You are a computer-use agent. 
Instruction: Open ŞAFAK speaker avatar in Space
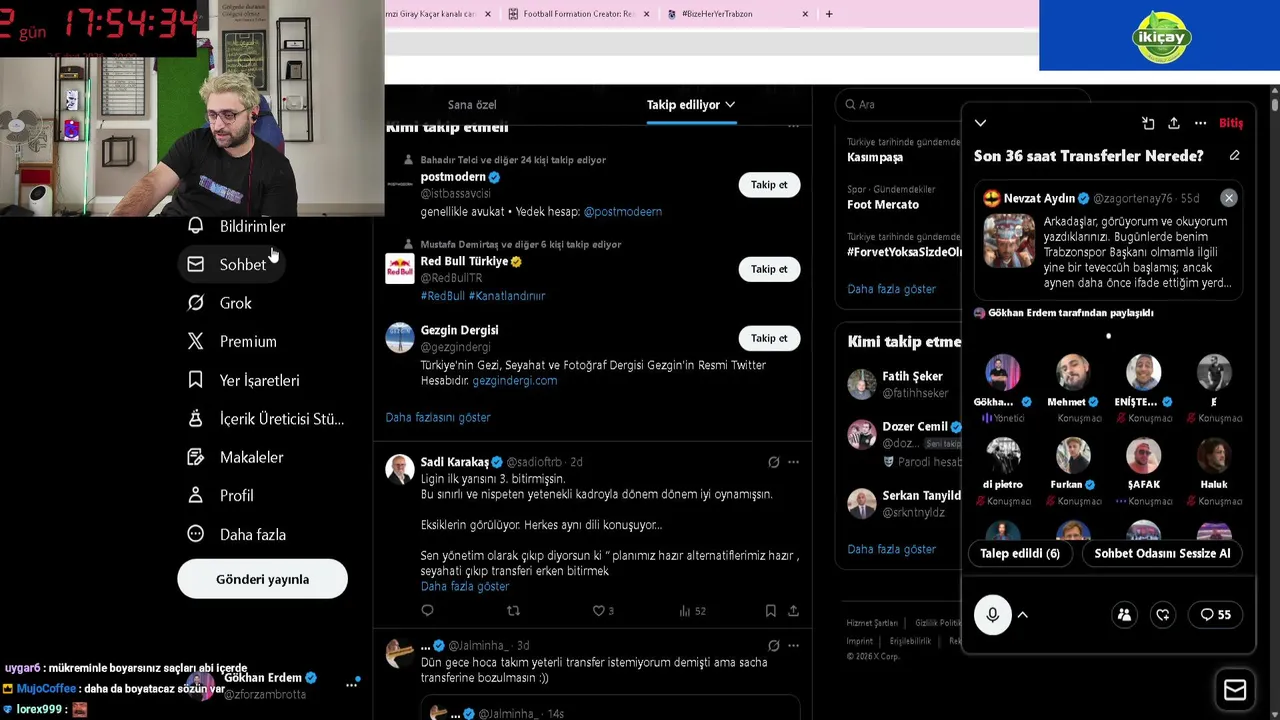click(x=1144, y=455)
